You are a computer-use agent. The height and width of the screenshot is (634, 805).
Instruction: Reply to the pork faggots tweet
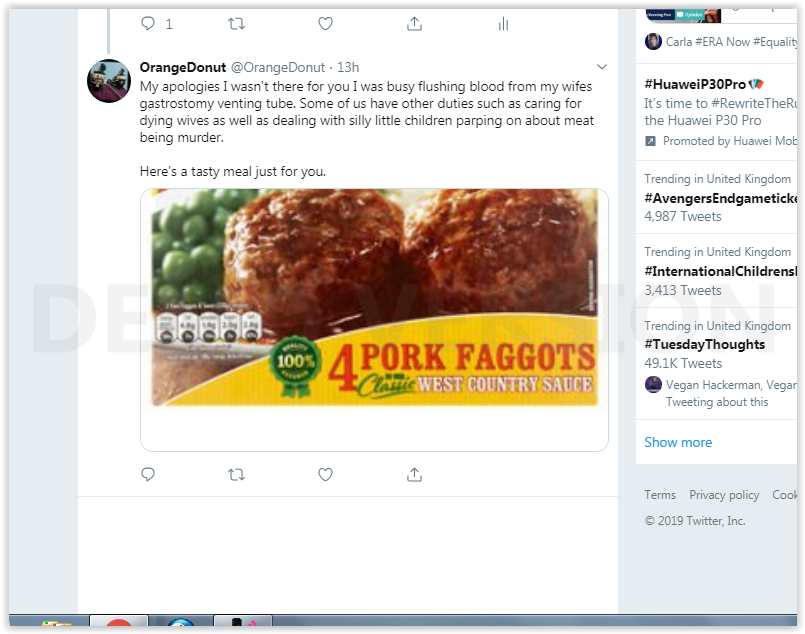pyautogui.click(x=148, y=474)
